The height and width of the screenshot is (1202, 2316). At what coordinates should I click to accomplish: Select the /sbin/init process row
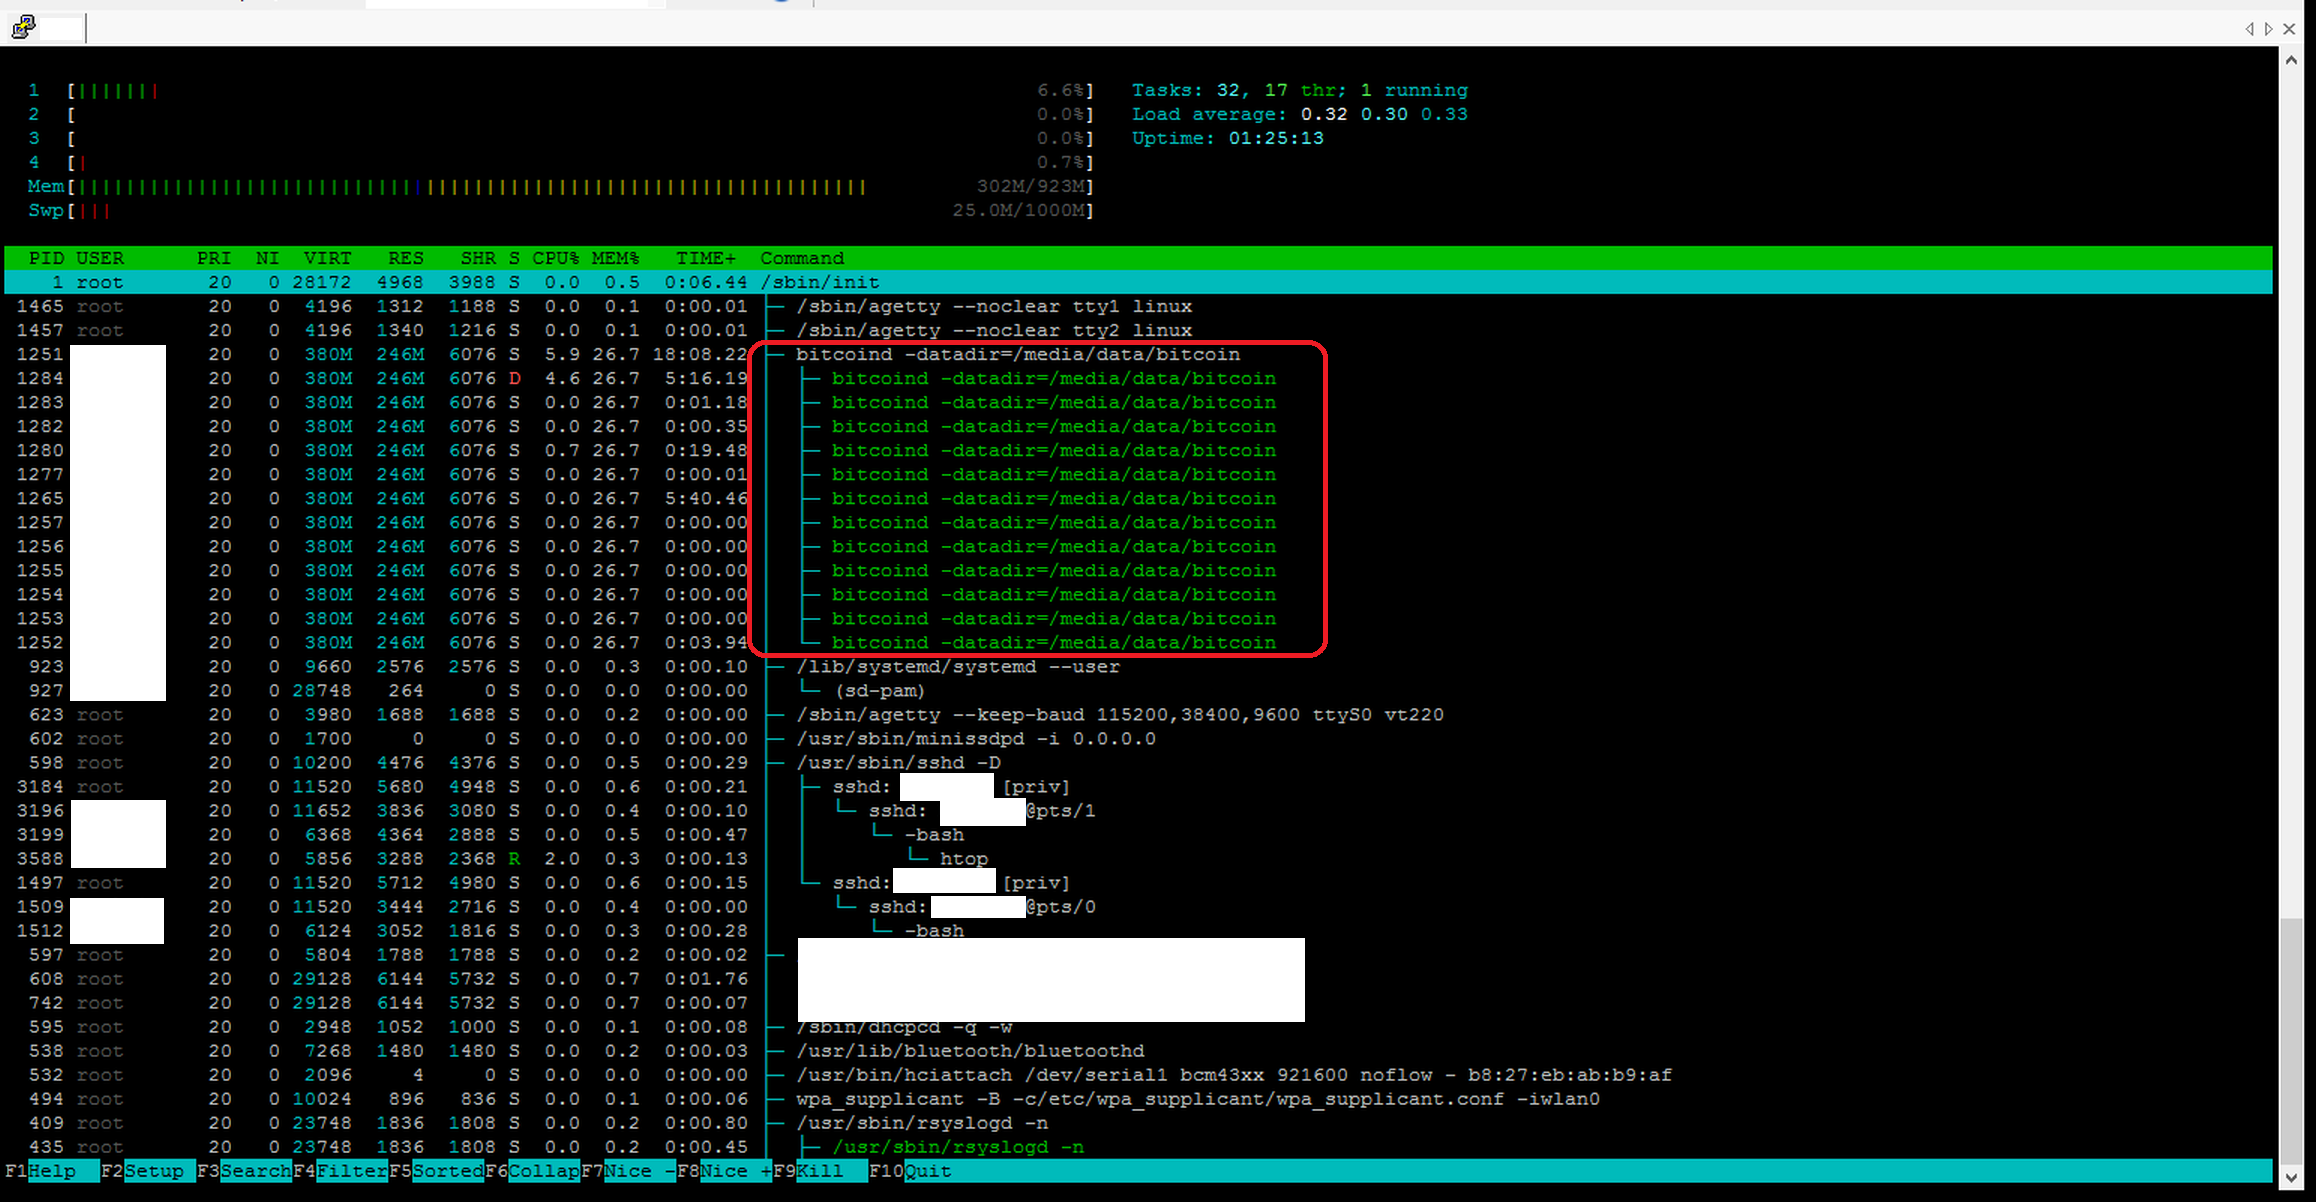(x=1138, y=282)
